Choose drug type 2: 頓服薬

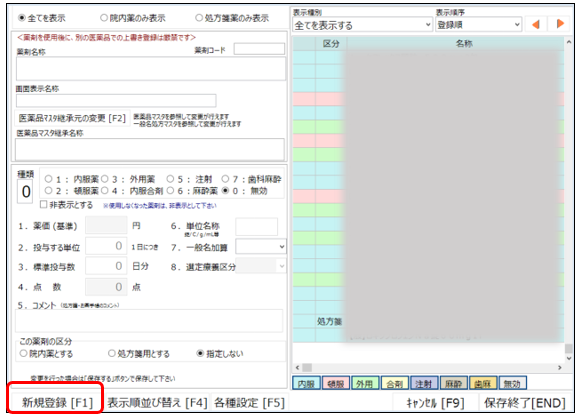(x=48, y=191)
